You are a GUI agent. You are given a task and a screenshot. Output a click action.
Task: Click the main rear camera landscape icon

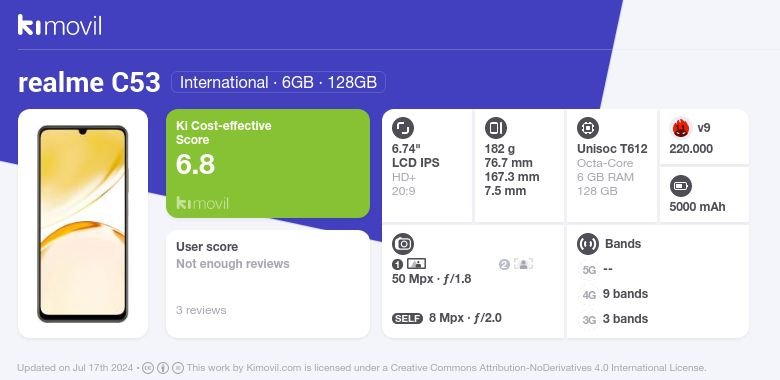tap(416, 264)
